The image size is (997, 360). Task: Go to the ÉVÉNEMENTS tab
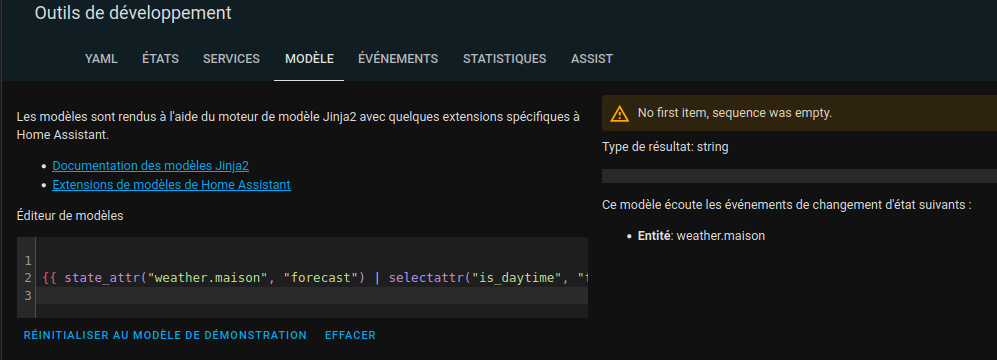coord(398,59)
